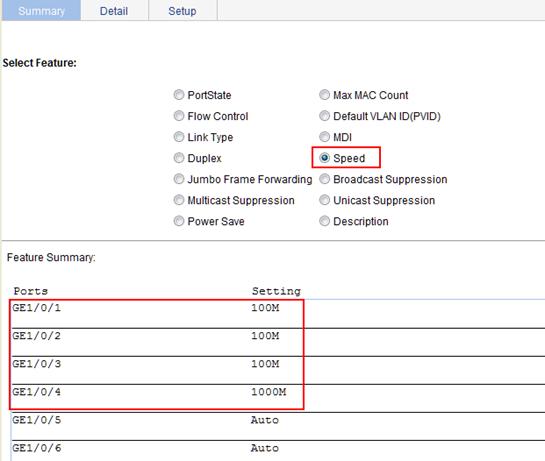Pick the Duplex feature radio button
Image resolution: width=545 pixels, height=461 pixels.
click(179, 158)
